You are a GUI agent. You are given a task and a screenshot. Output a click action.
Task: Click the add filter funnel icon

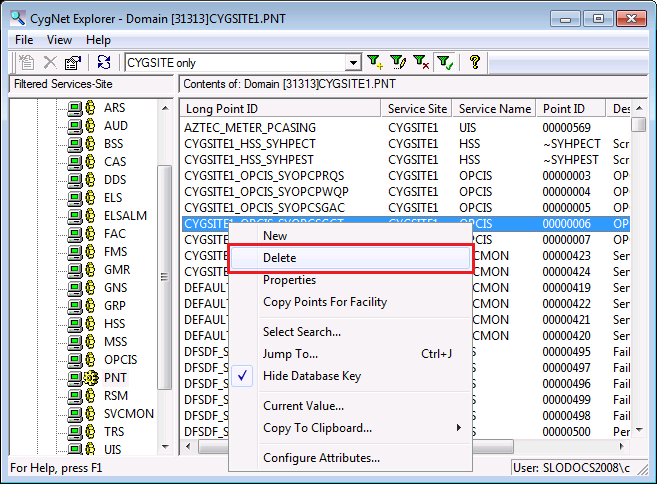point(374,62)
